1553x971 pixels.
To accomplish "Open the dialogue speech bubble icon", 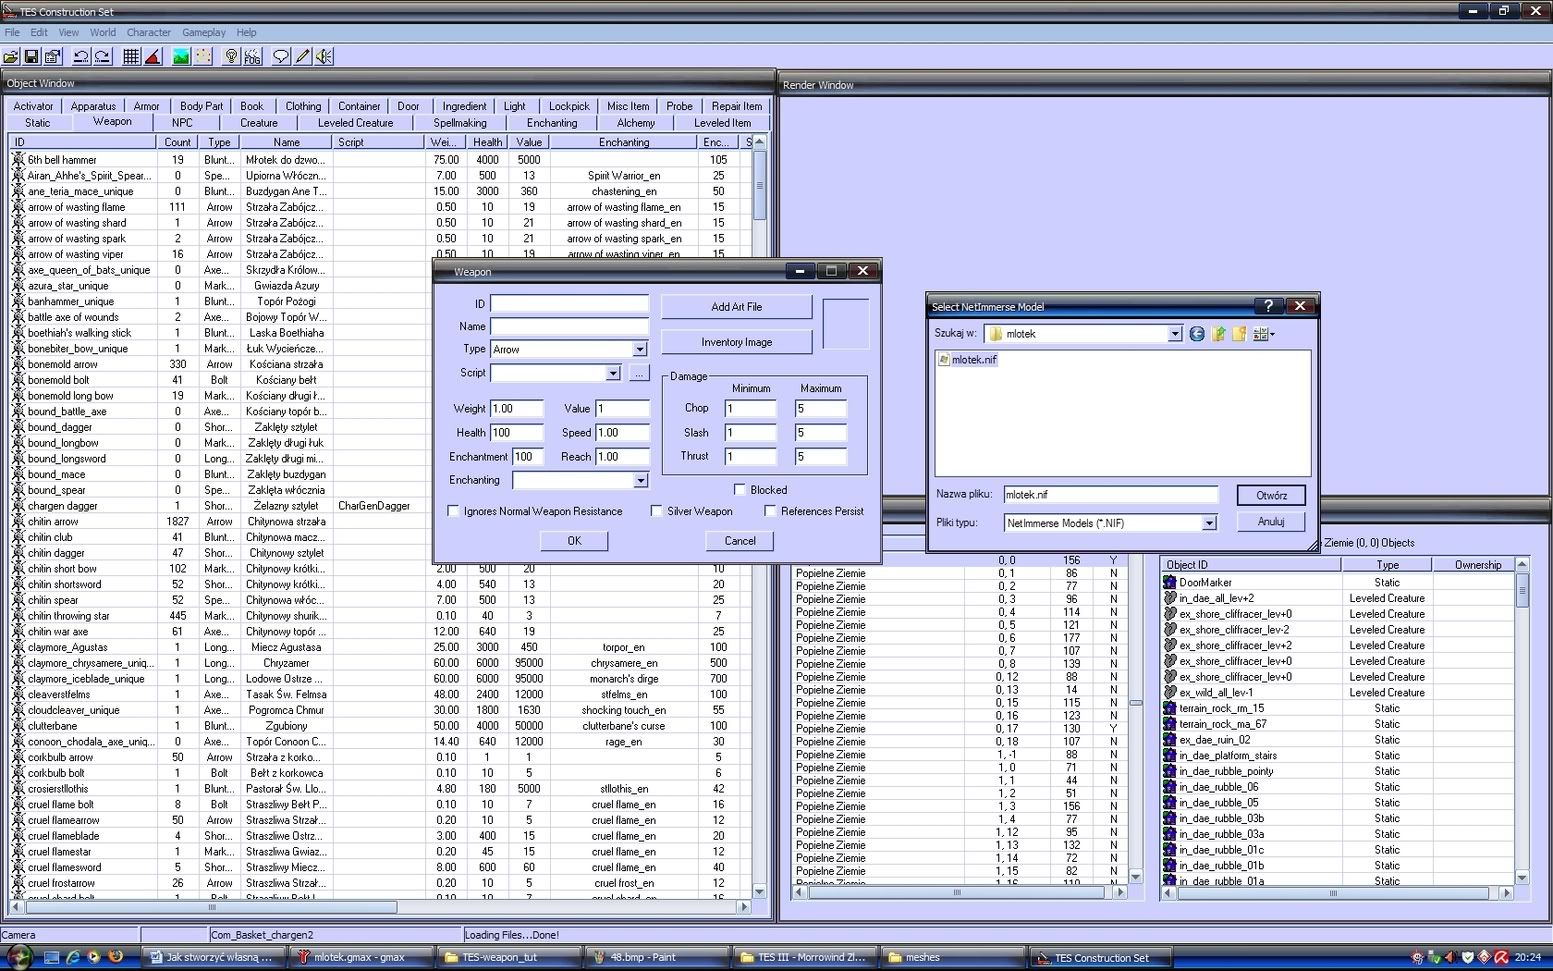I will pos(281,57).
